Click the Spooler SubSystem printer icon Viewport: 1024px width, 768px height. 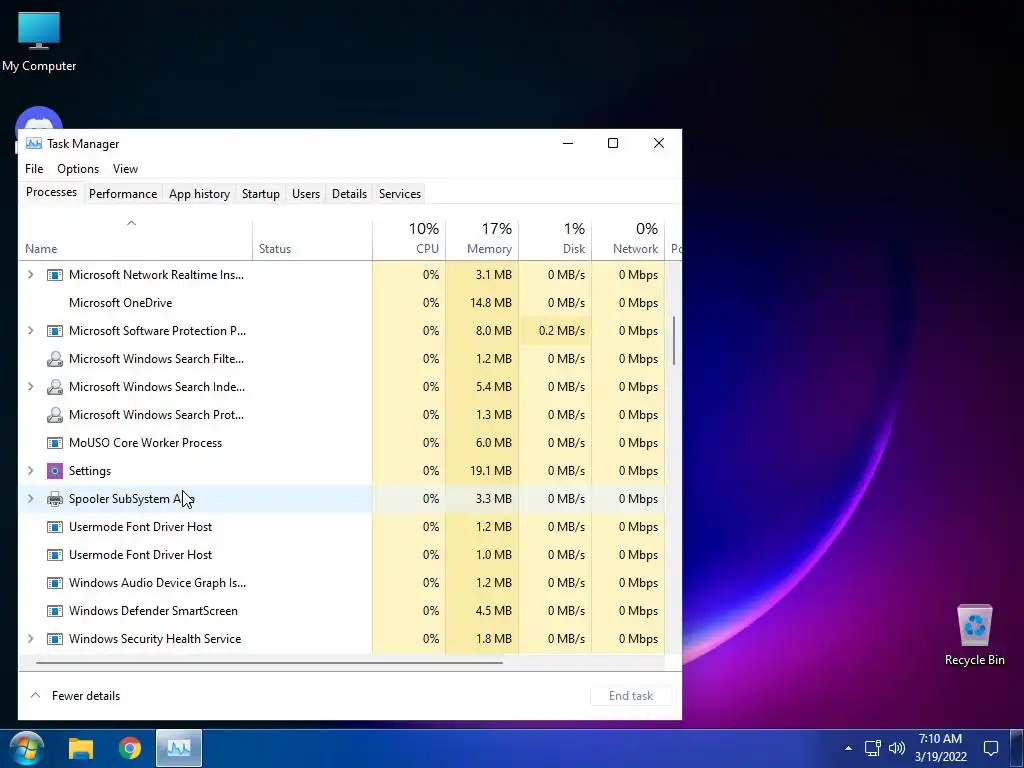pyautogui.click(x=55, y=499)
